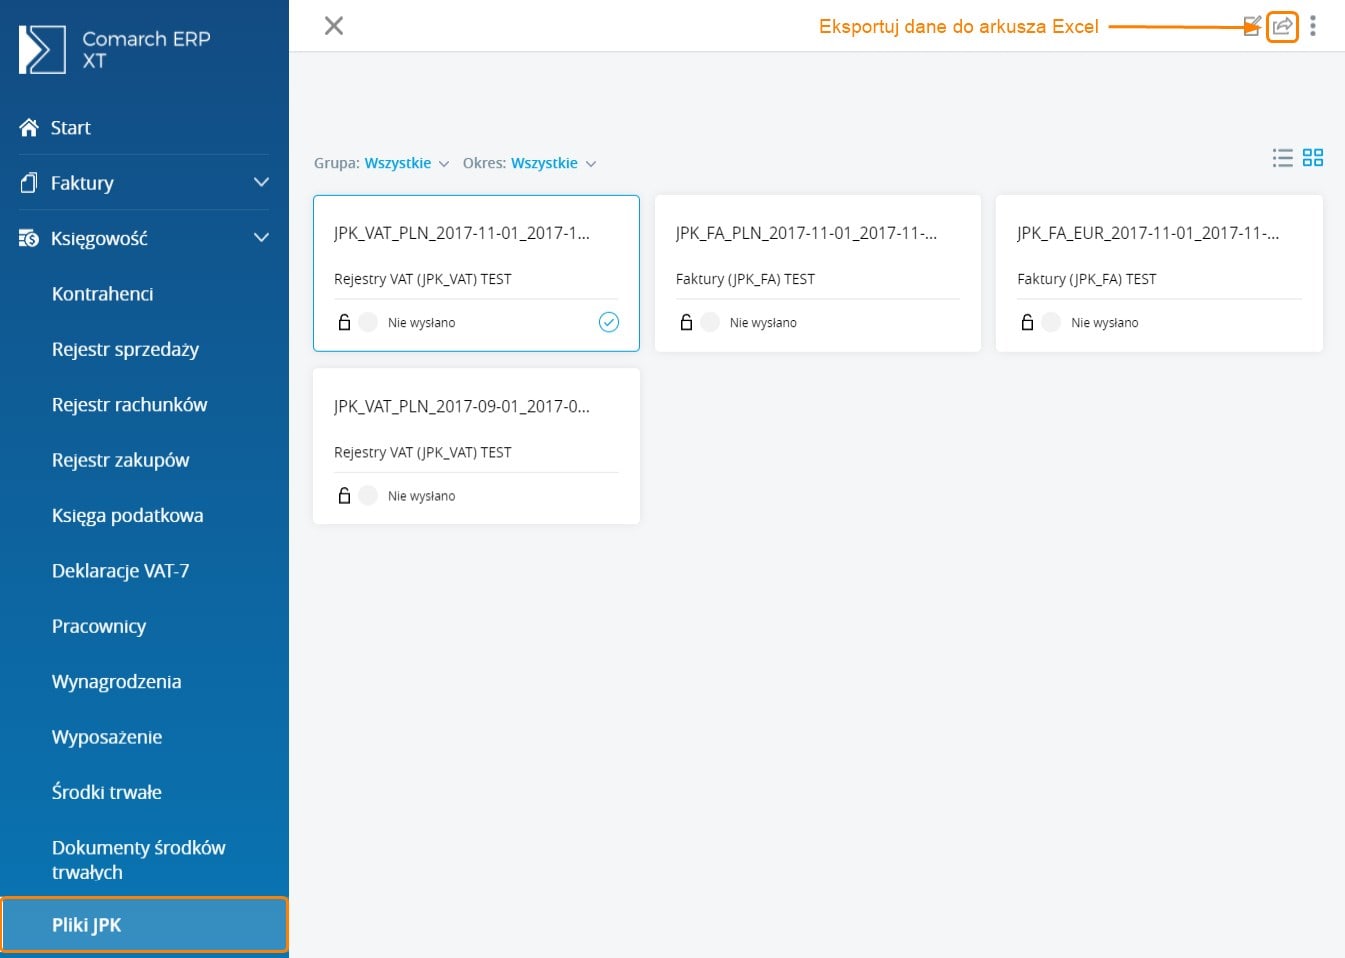
Task: Click the padlock on JPK_FA_EUR card
Action: pos(1027,322)
